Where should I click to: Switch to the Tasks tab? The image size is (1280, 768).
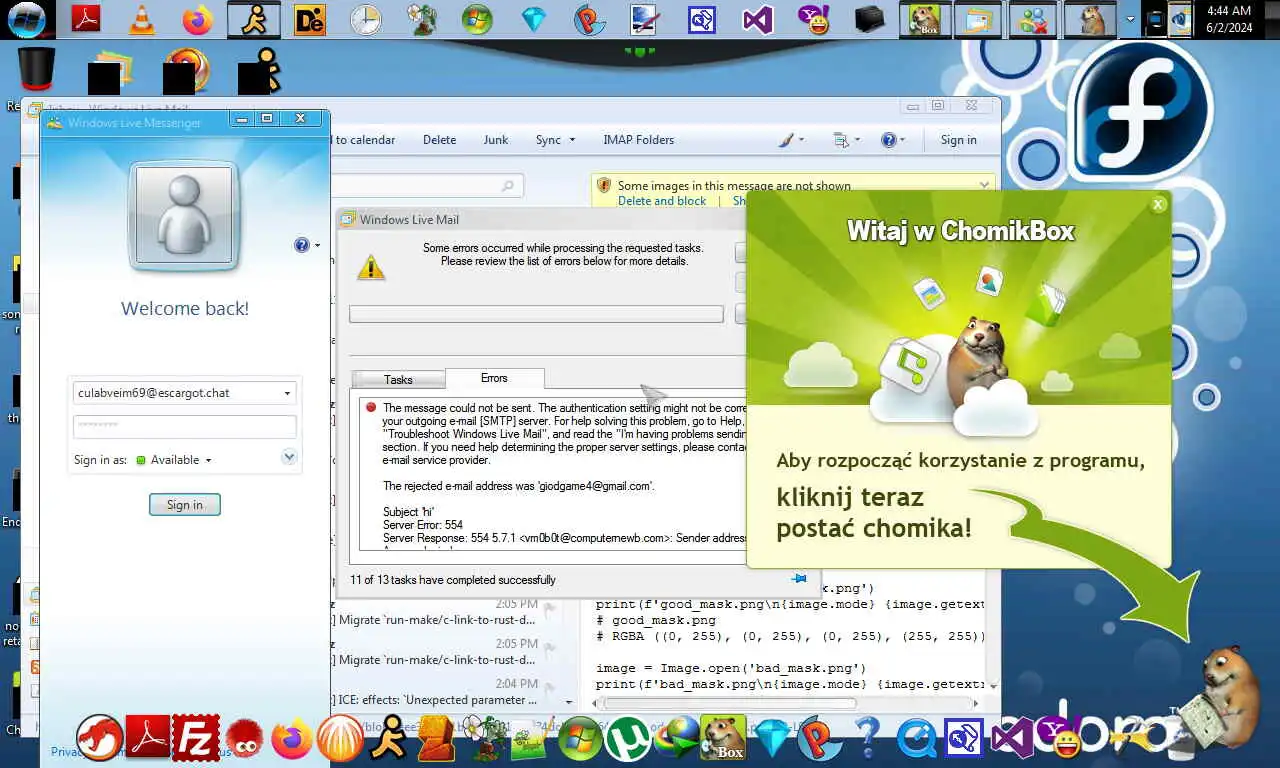coord(398,379)
